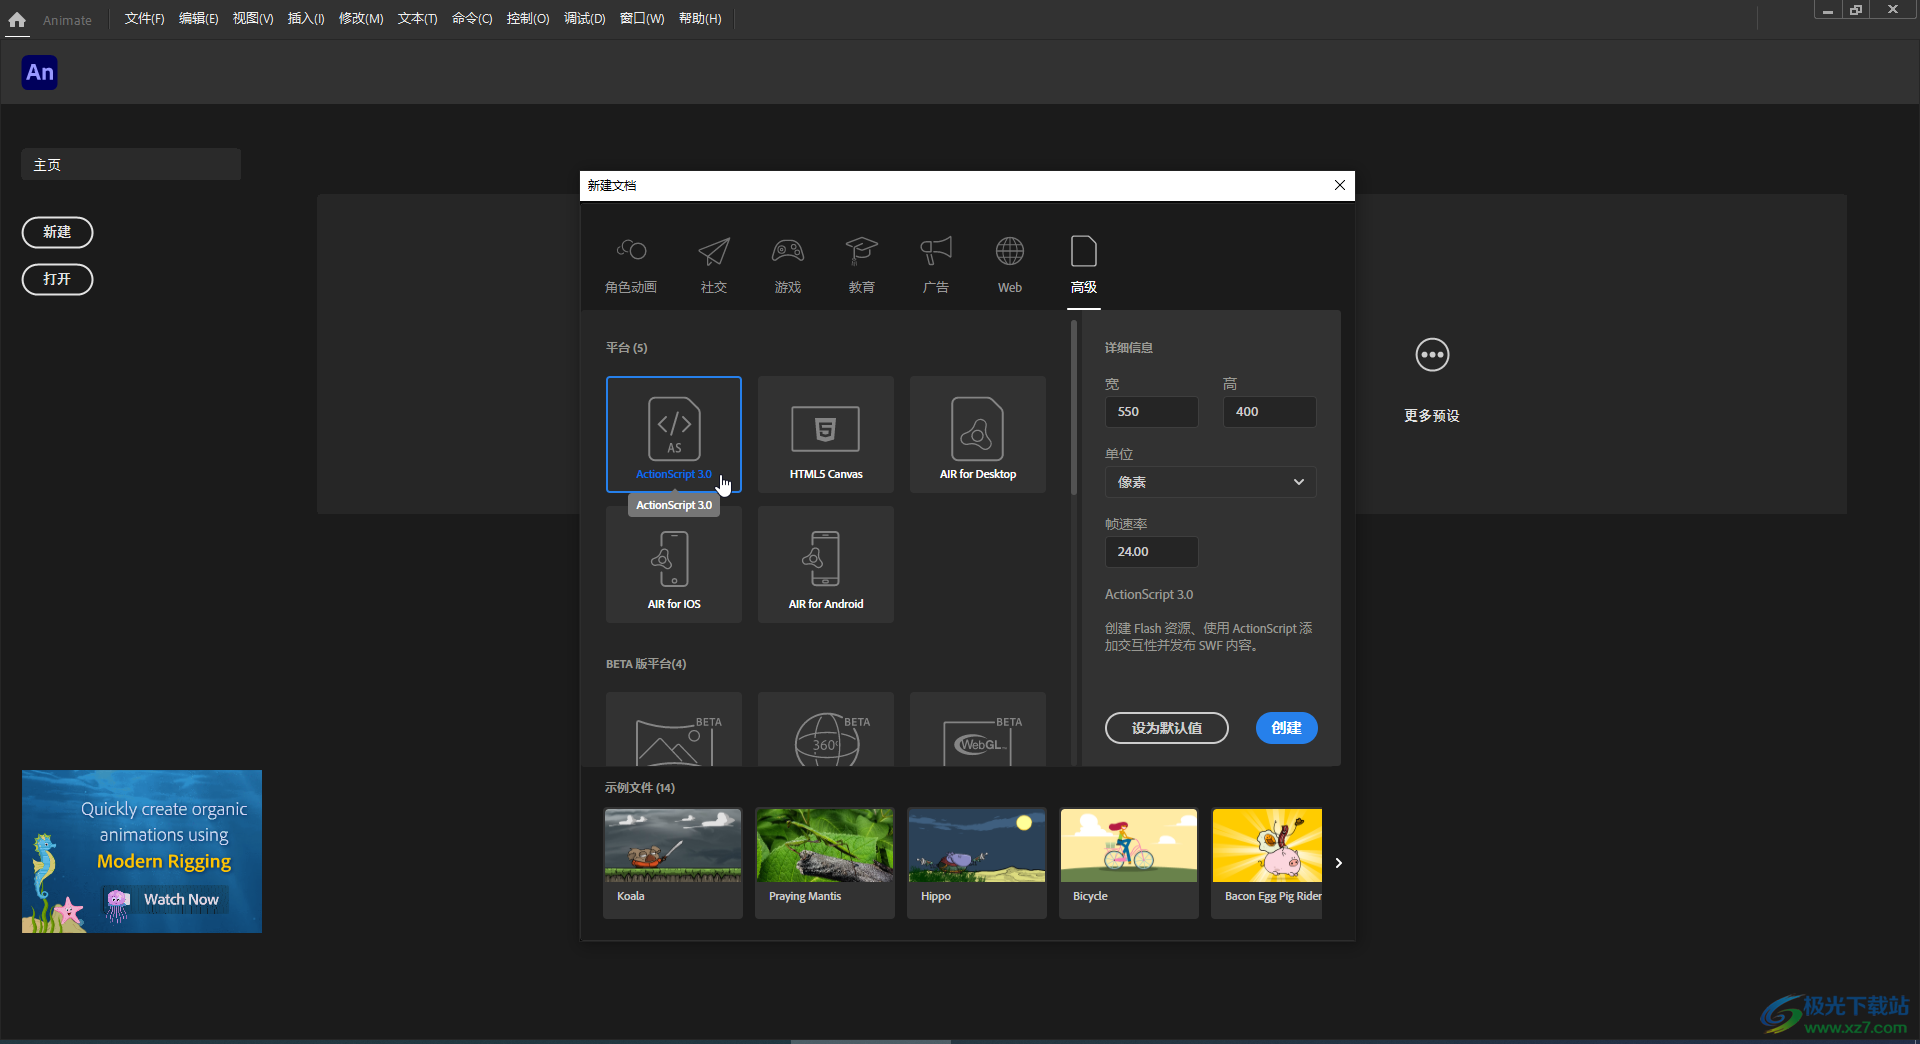
Task: Pick the AIR for Desktop platform
Action: click(978, 434)
